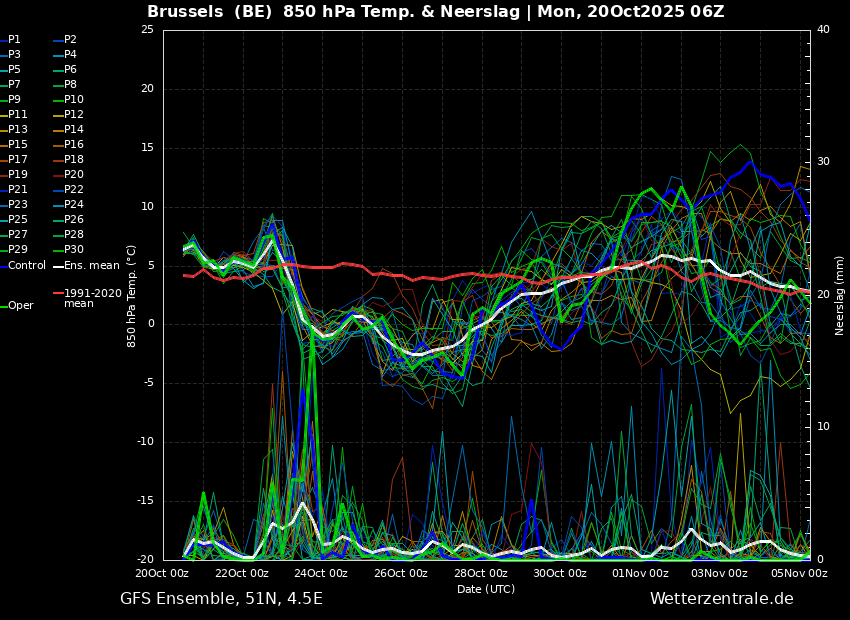Click the 1991-2020 mean legend entry
This screenshot has height=620, width=850.
[x=88, y=298]
